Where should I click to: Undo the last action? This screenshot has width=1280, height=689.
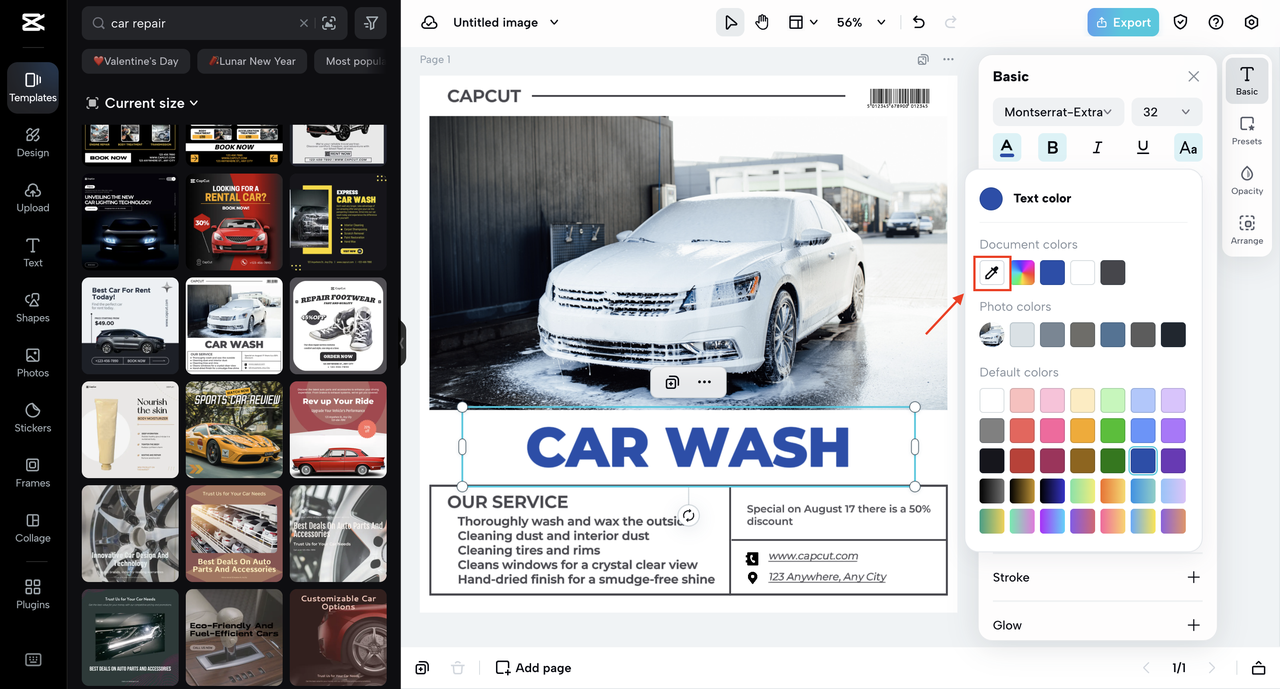(919, 22)
